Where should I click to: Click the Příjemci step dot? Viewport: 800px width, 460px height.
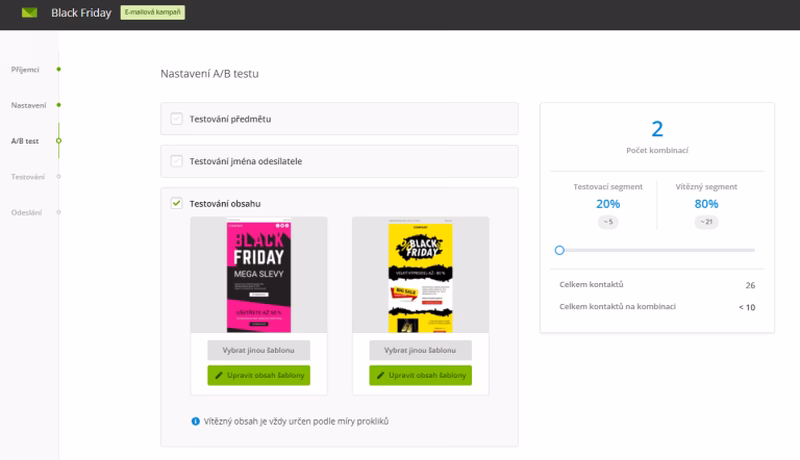pos(59,69)
